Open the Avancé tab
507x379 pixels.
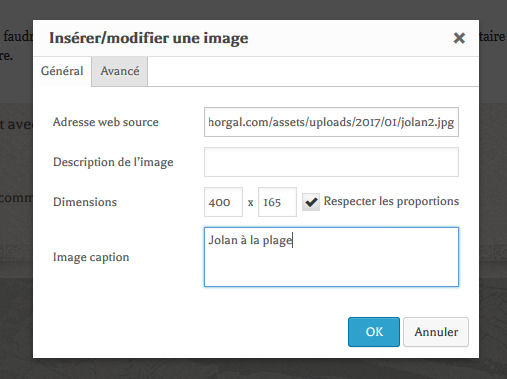click(120, 71)
